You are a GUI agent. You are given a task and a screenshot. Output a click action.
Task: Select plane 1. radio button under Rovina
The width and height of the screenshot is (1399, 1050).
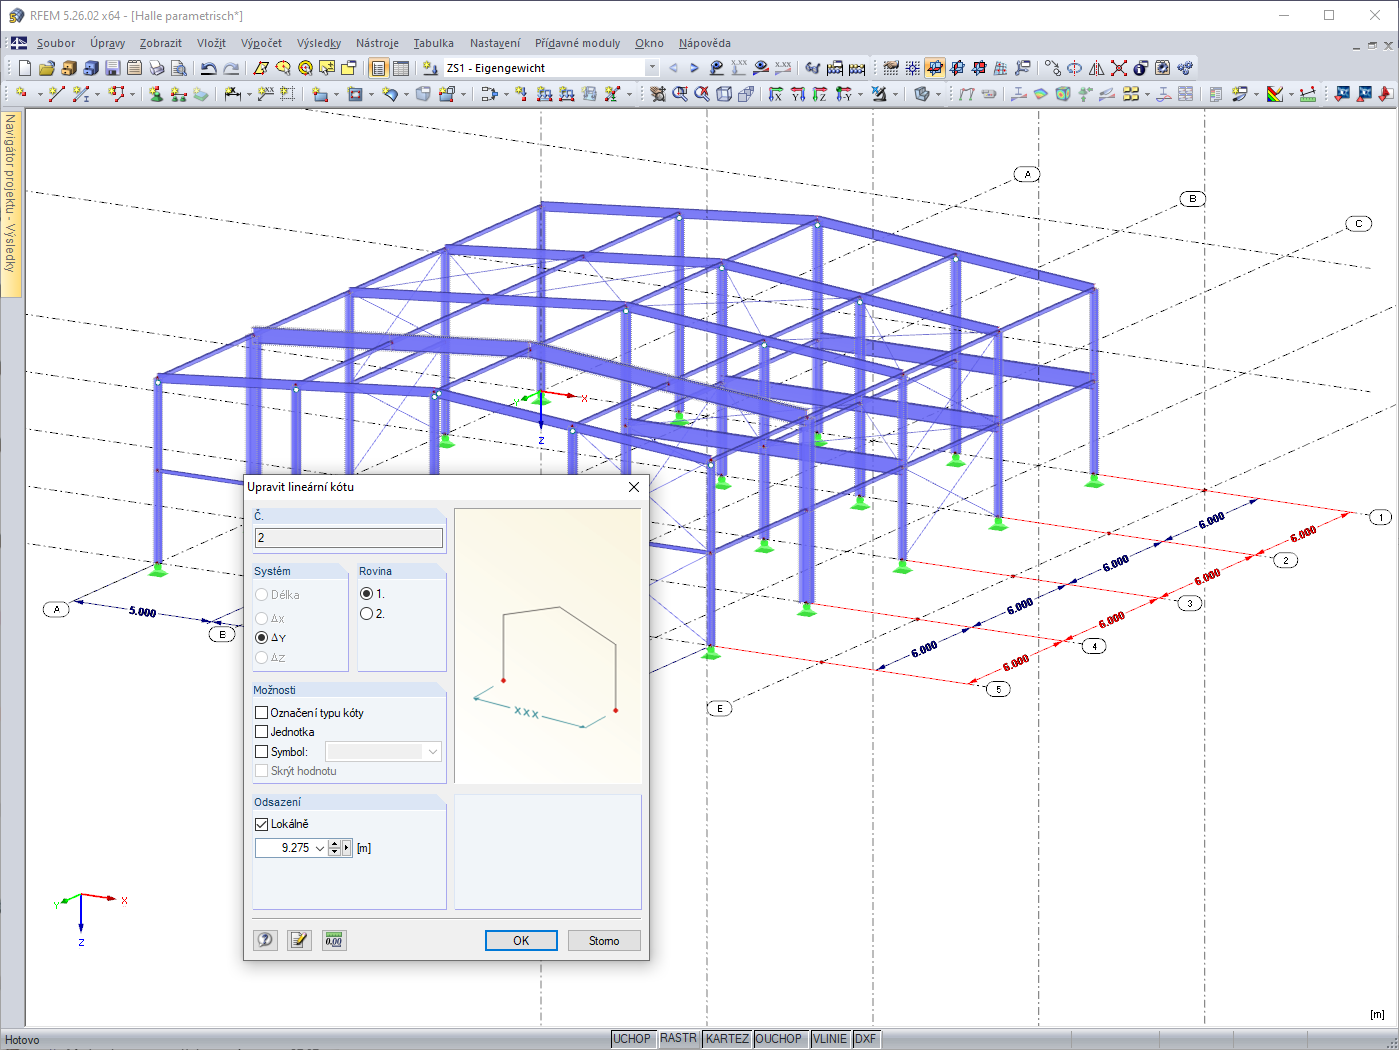pos(366,594)
